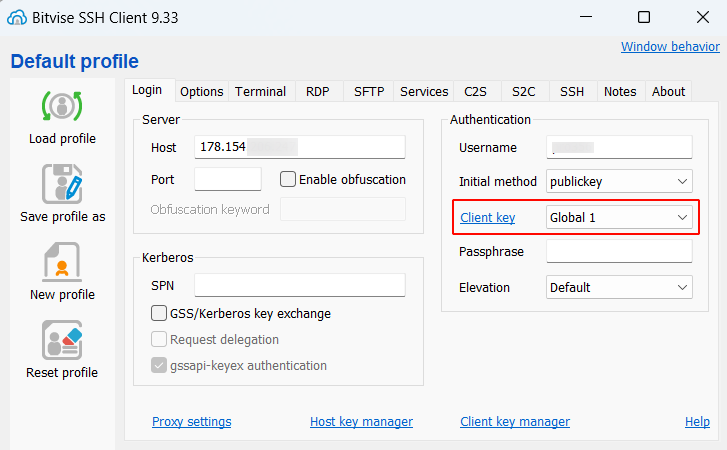Switch to the SFTP tab
Image resolution: width=727 pixels, height=450 pixels.
click(368, 91)
